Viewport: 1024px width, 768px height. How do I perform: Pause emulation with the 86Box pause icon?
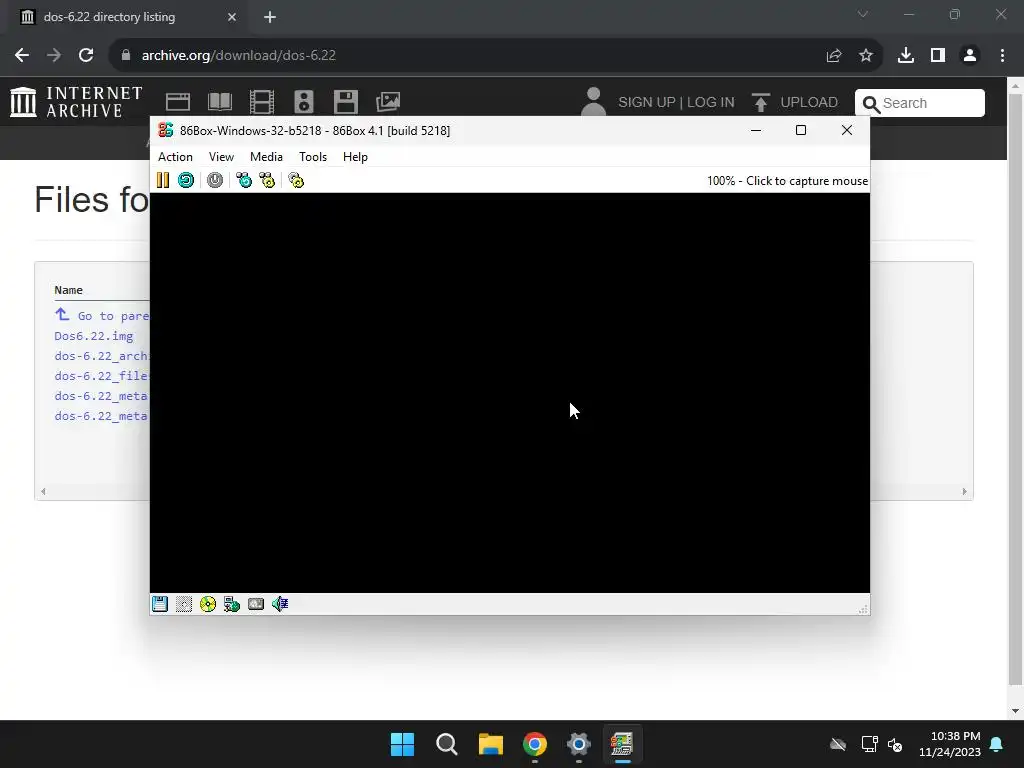tap(163, 180)
